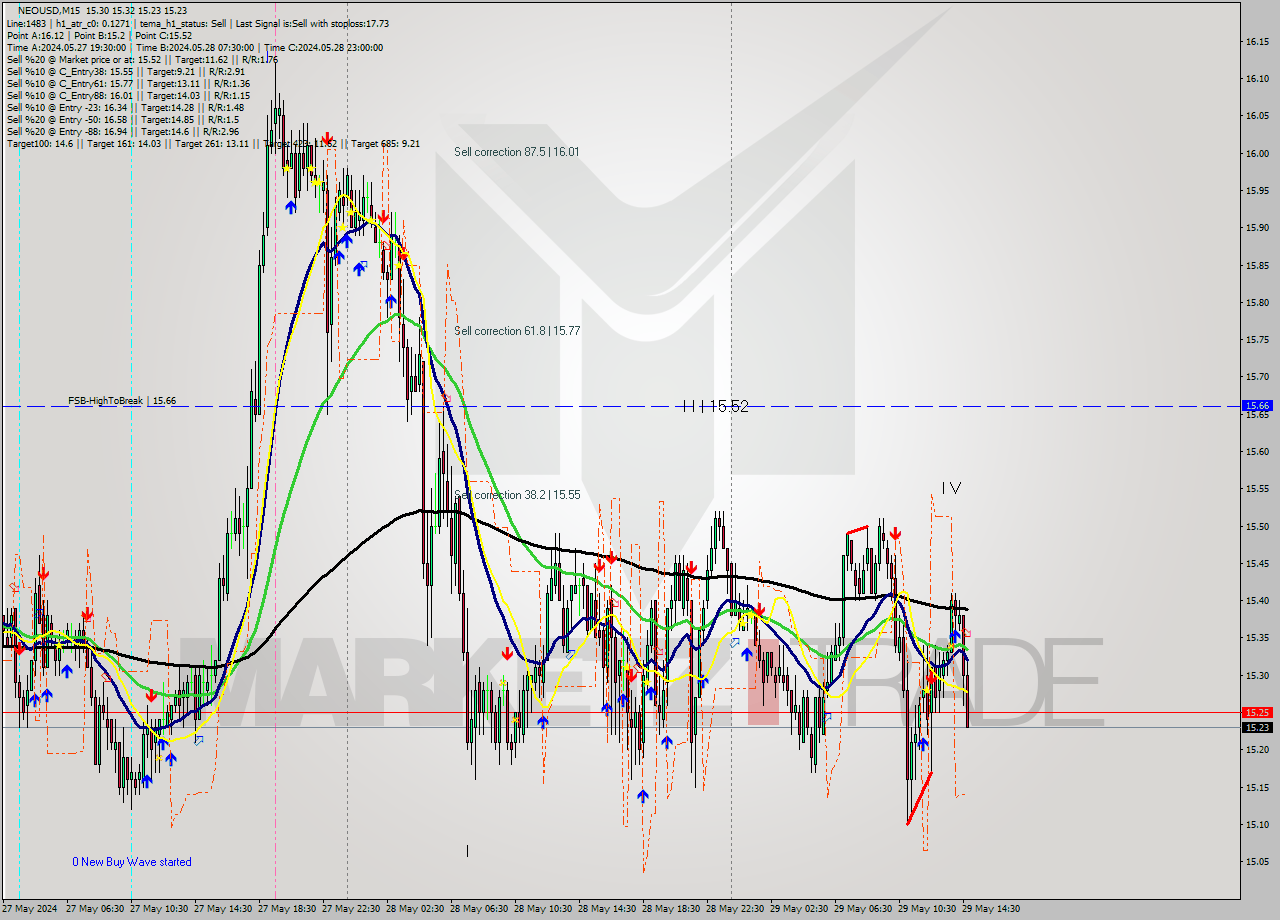Select the 16.00 price axis label
1280x920 pixels.
tap(1257, 153)
